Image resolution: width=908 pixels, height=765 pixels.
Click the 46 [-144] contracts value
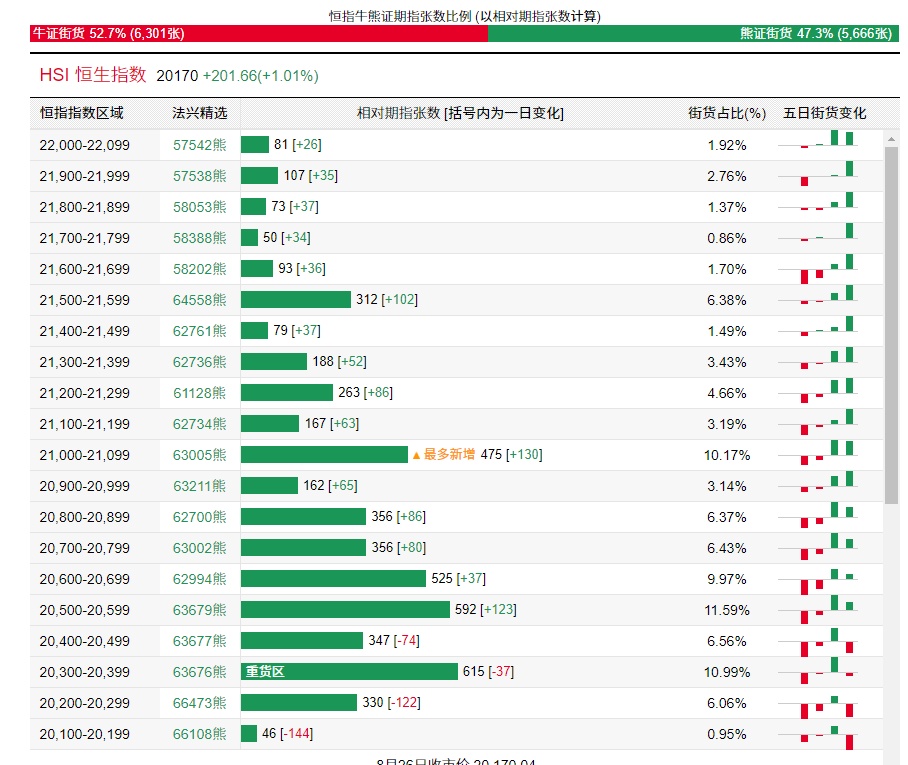[x=287, y=734]
